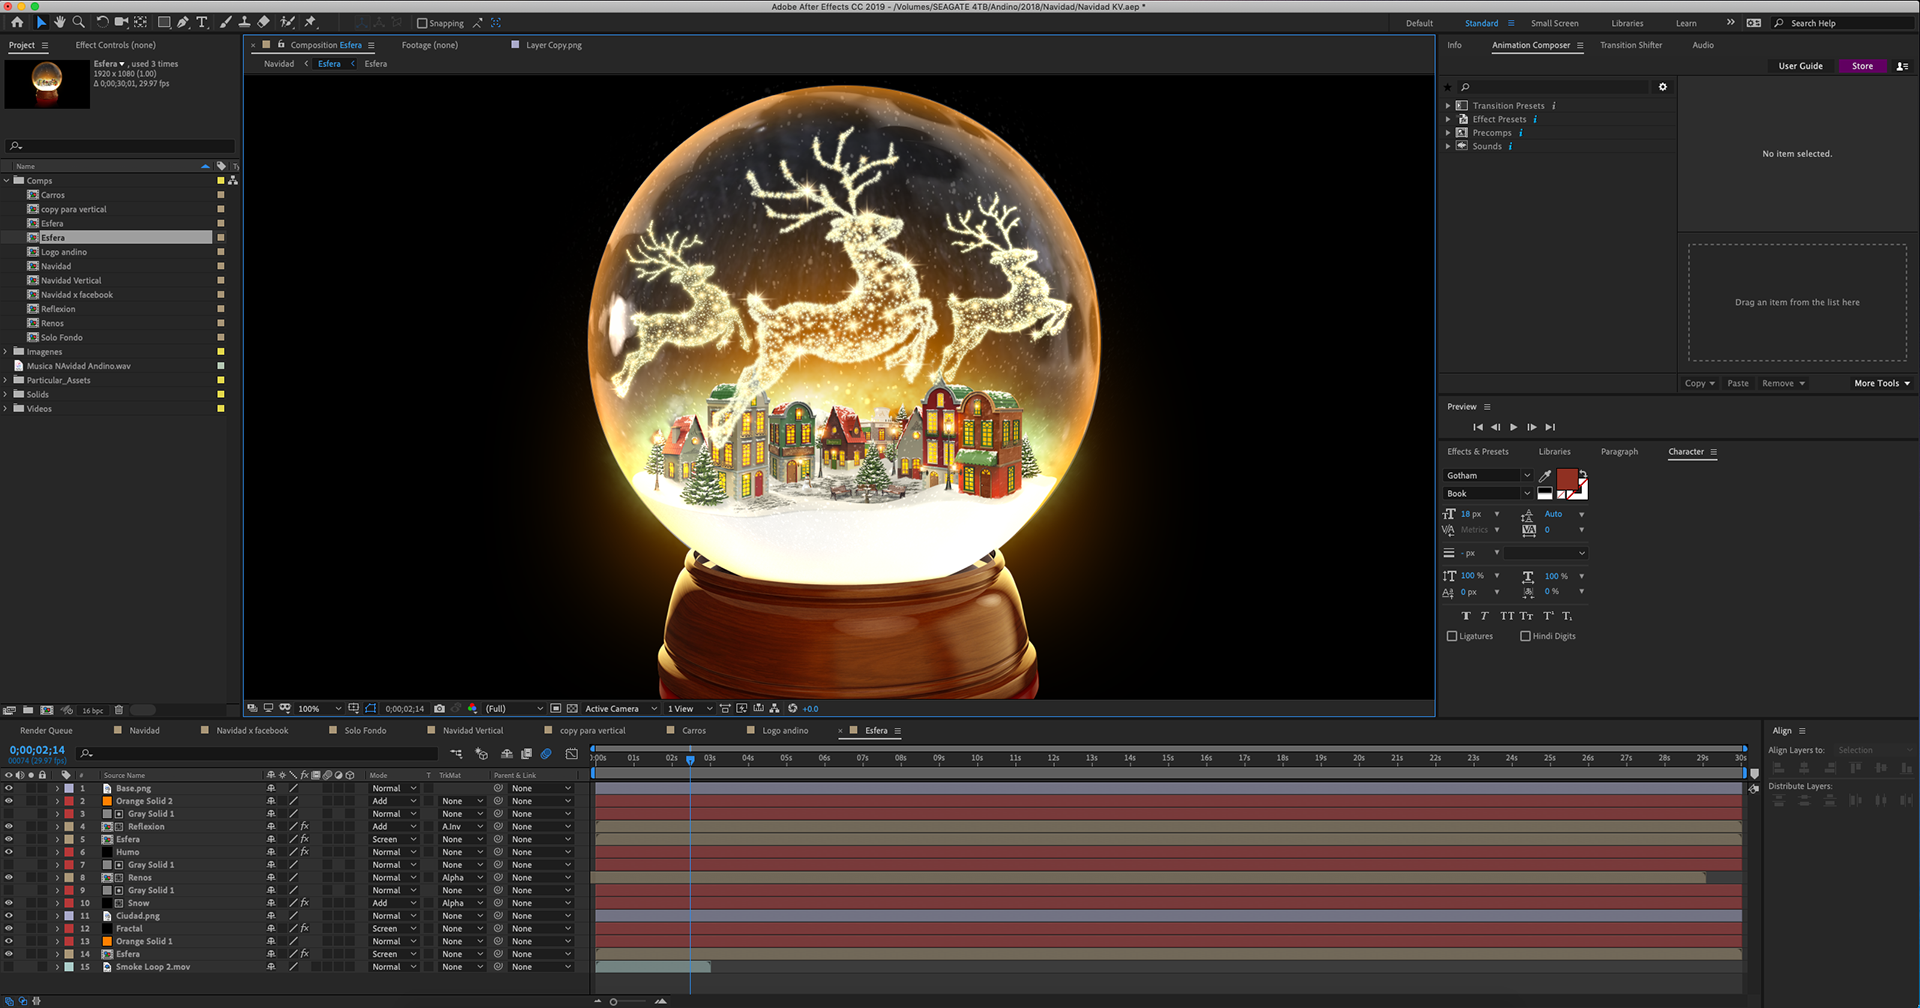Select the Clone Stamp tool

pos(244,22)
